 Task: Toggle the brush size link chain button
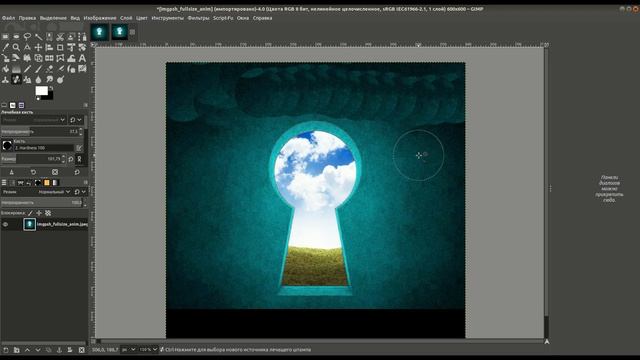click(79, 159)
